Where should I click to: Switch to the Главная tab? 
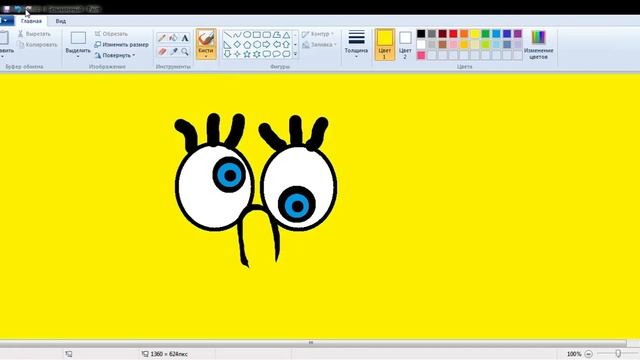coord(31,21)
